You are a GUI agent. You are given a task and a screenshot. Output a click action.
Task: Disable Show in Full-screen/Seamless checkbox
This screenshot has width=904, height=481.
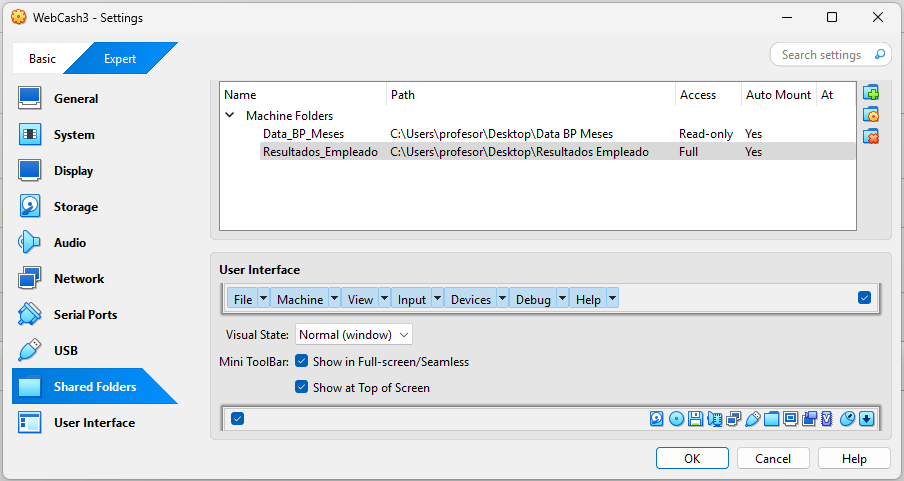click(x=301, y=361)
